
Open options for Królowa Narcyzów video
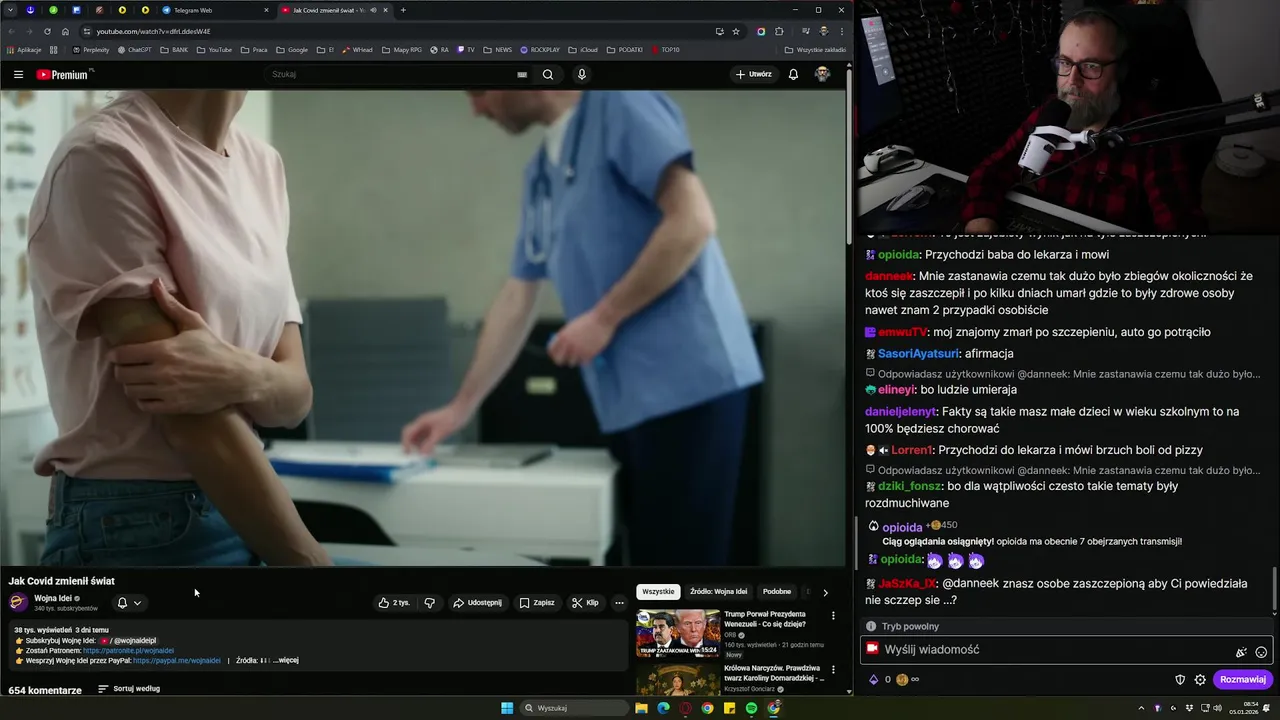[833, 670]
